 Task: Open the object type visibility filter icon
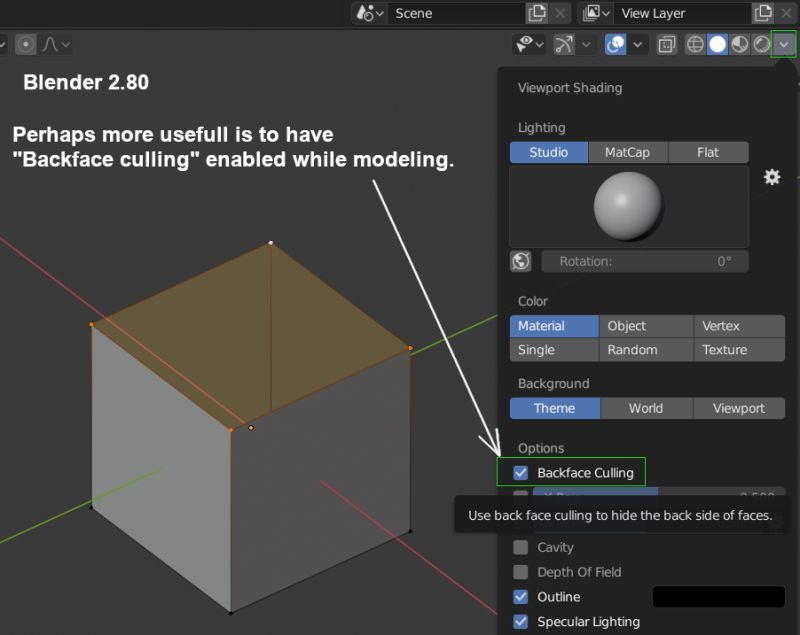[x=524, y=44]
